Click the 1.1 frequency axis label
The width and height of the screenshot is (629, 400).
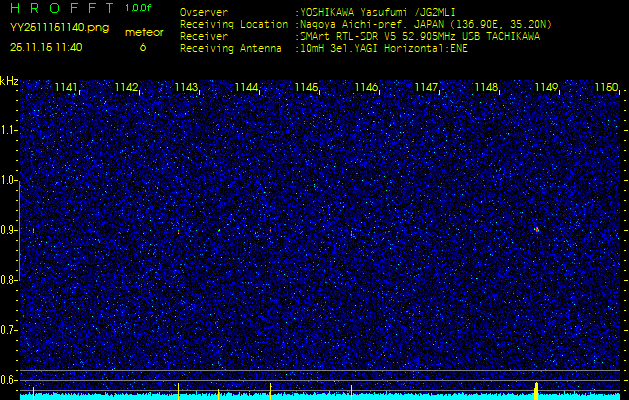tap(9, 130)
